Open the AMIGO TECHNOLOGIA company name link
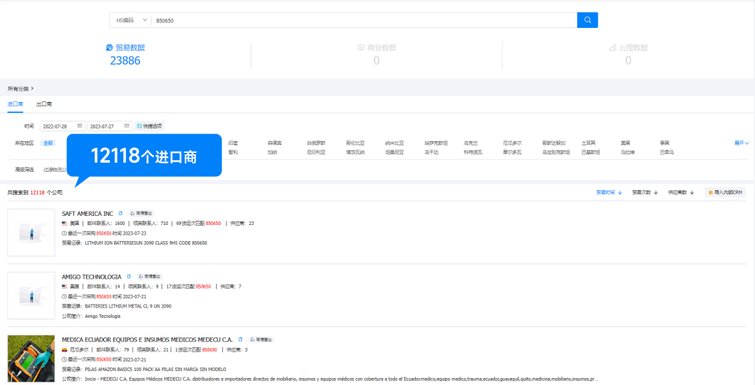Screen dimensions: 755x385 91,277
